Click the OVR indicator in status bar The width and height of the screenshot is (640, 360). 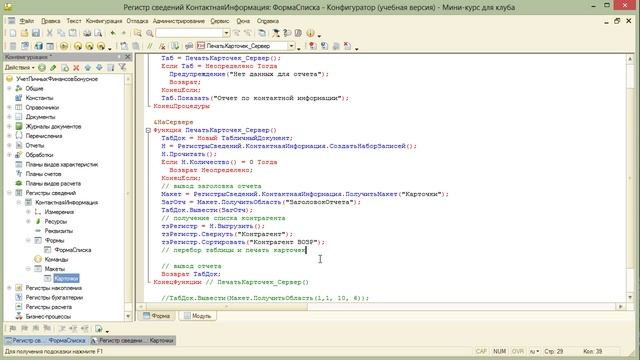pyautogui.click(x=517, y=351)
